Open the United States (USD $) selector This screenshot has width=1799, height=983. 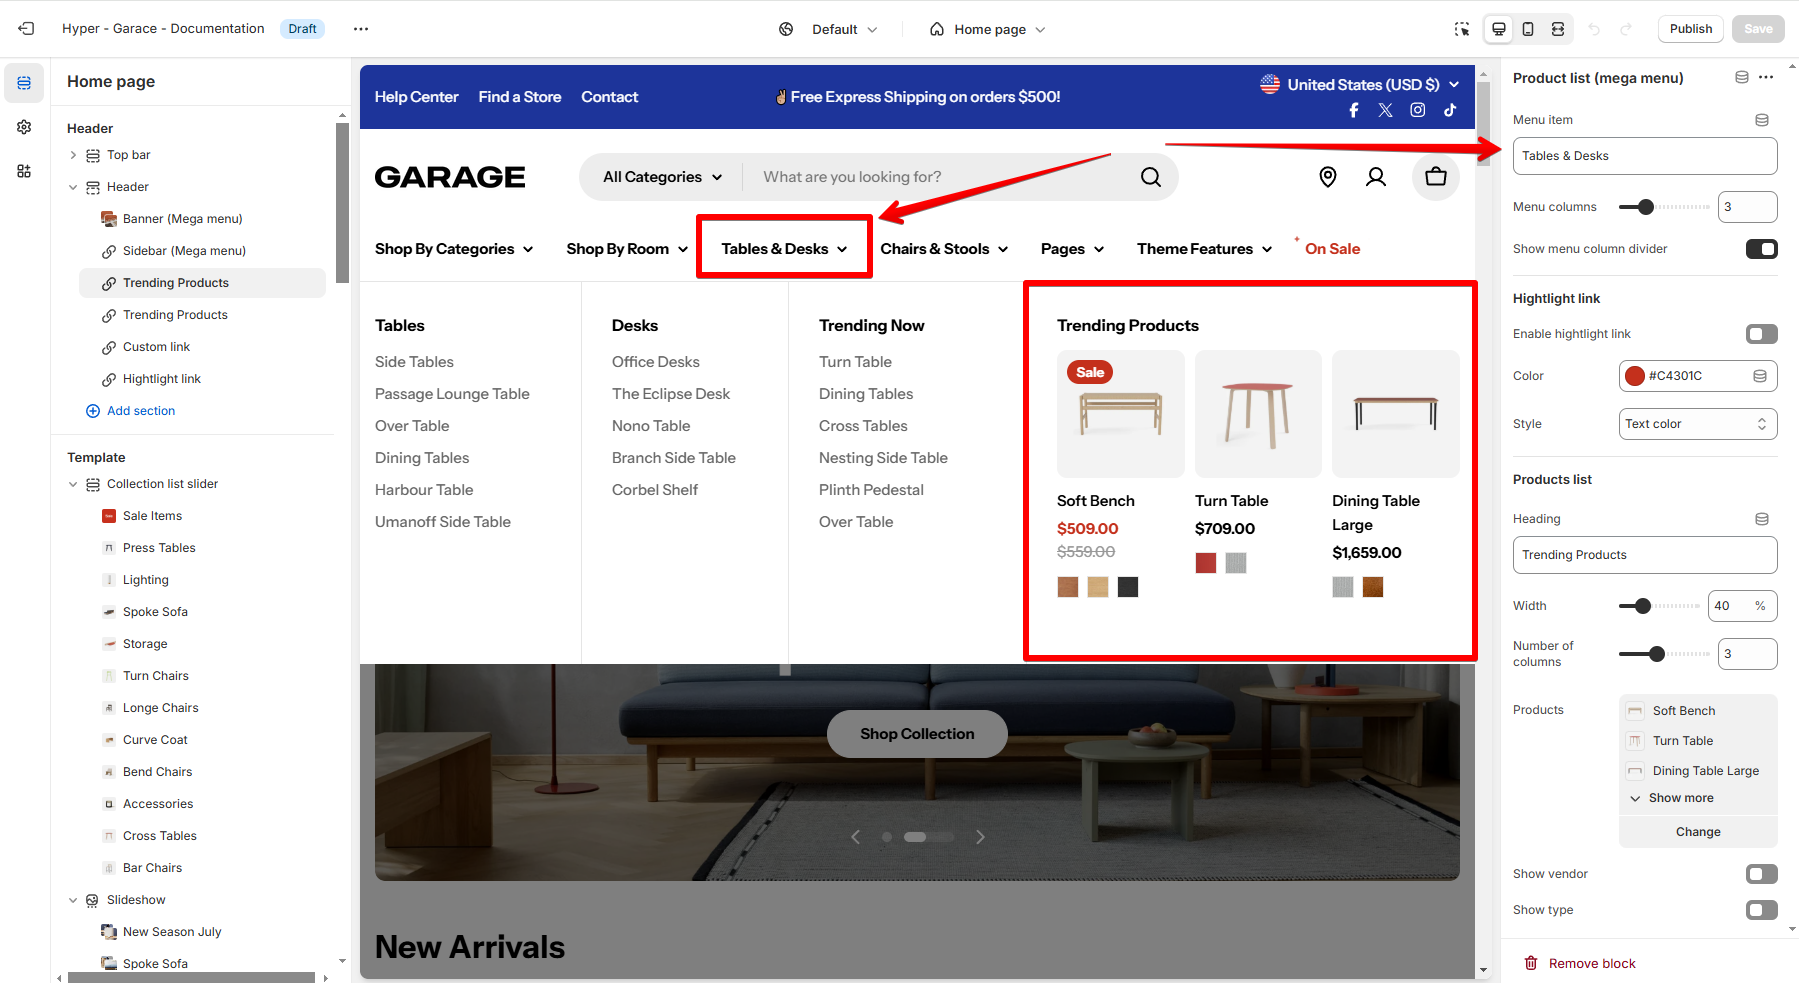pos(1359,85)
